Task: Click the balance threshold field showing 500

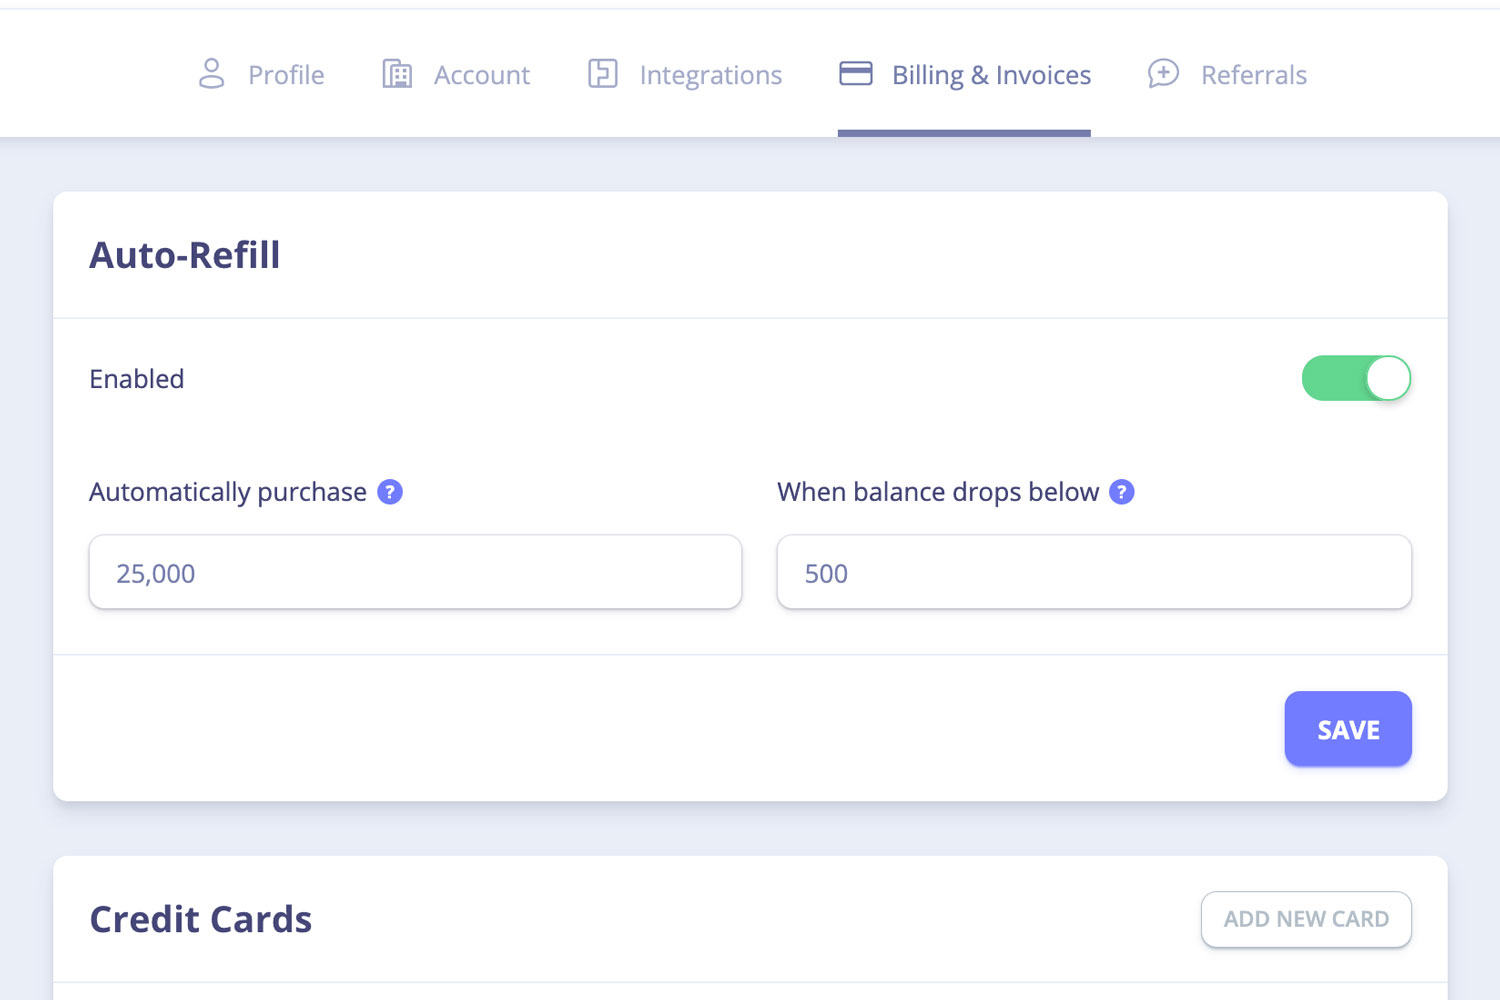Action: click(x=1094, y=572)
